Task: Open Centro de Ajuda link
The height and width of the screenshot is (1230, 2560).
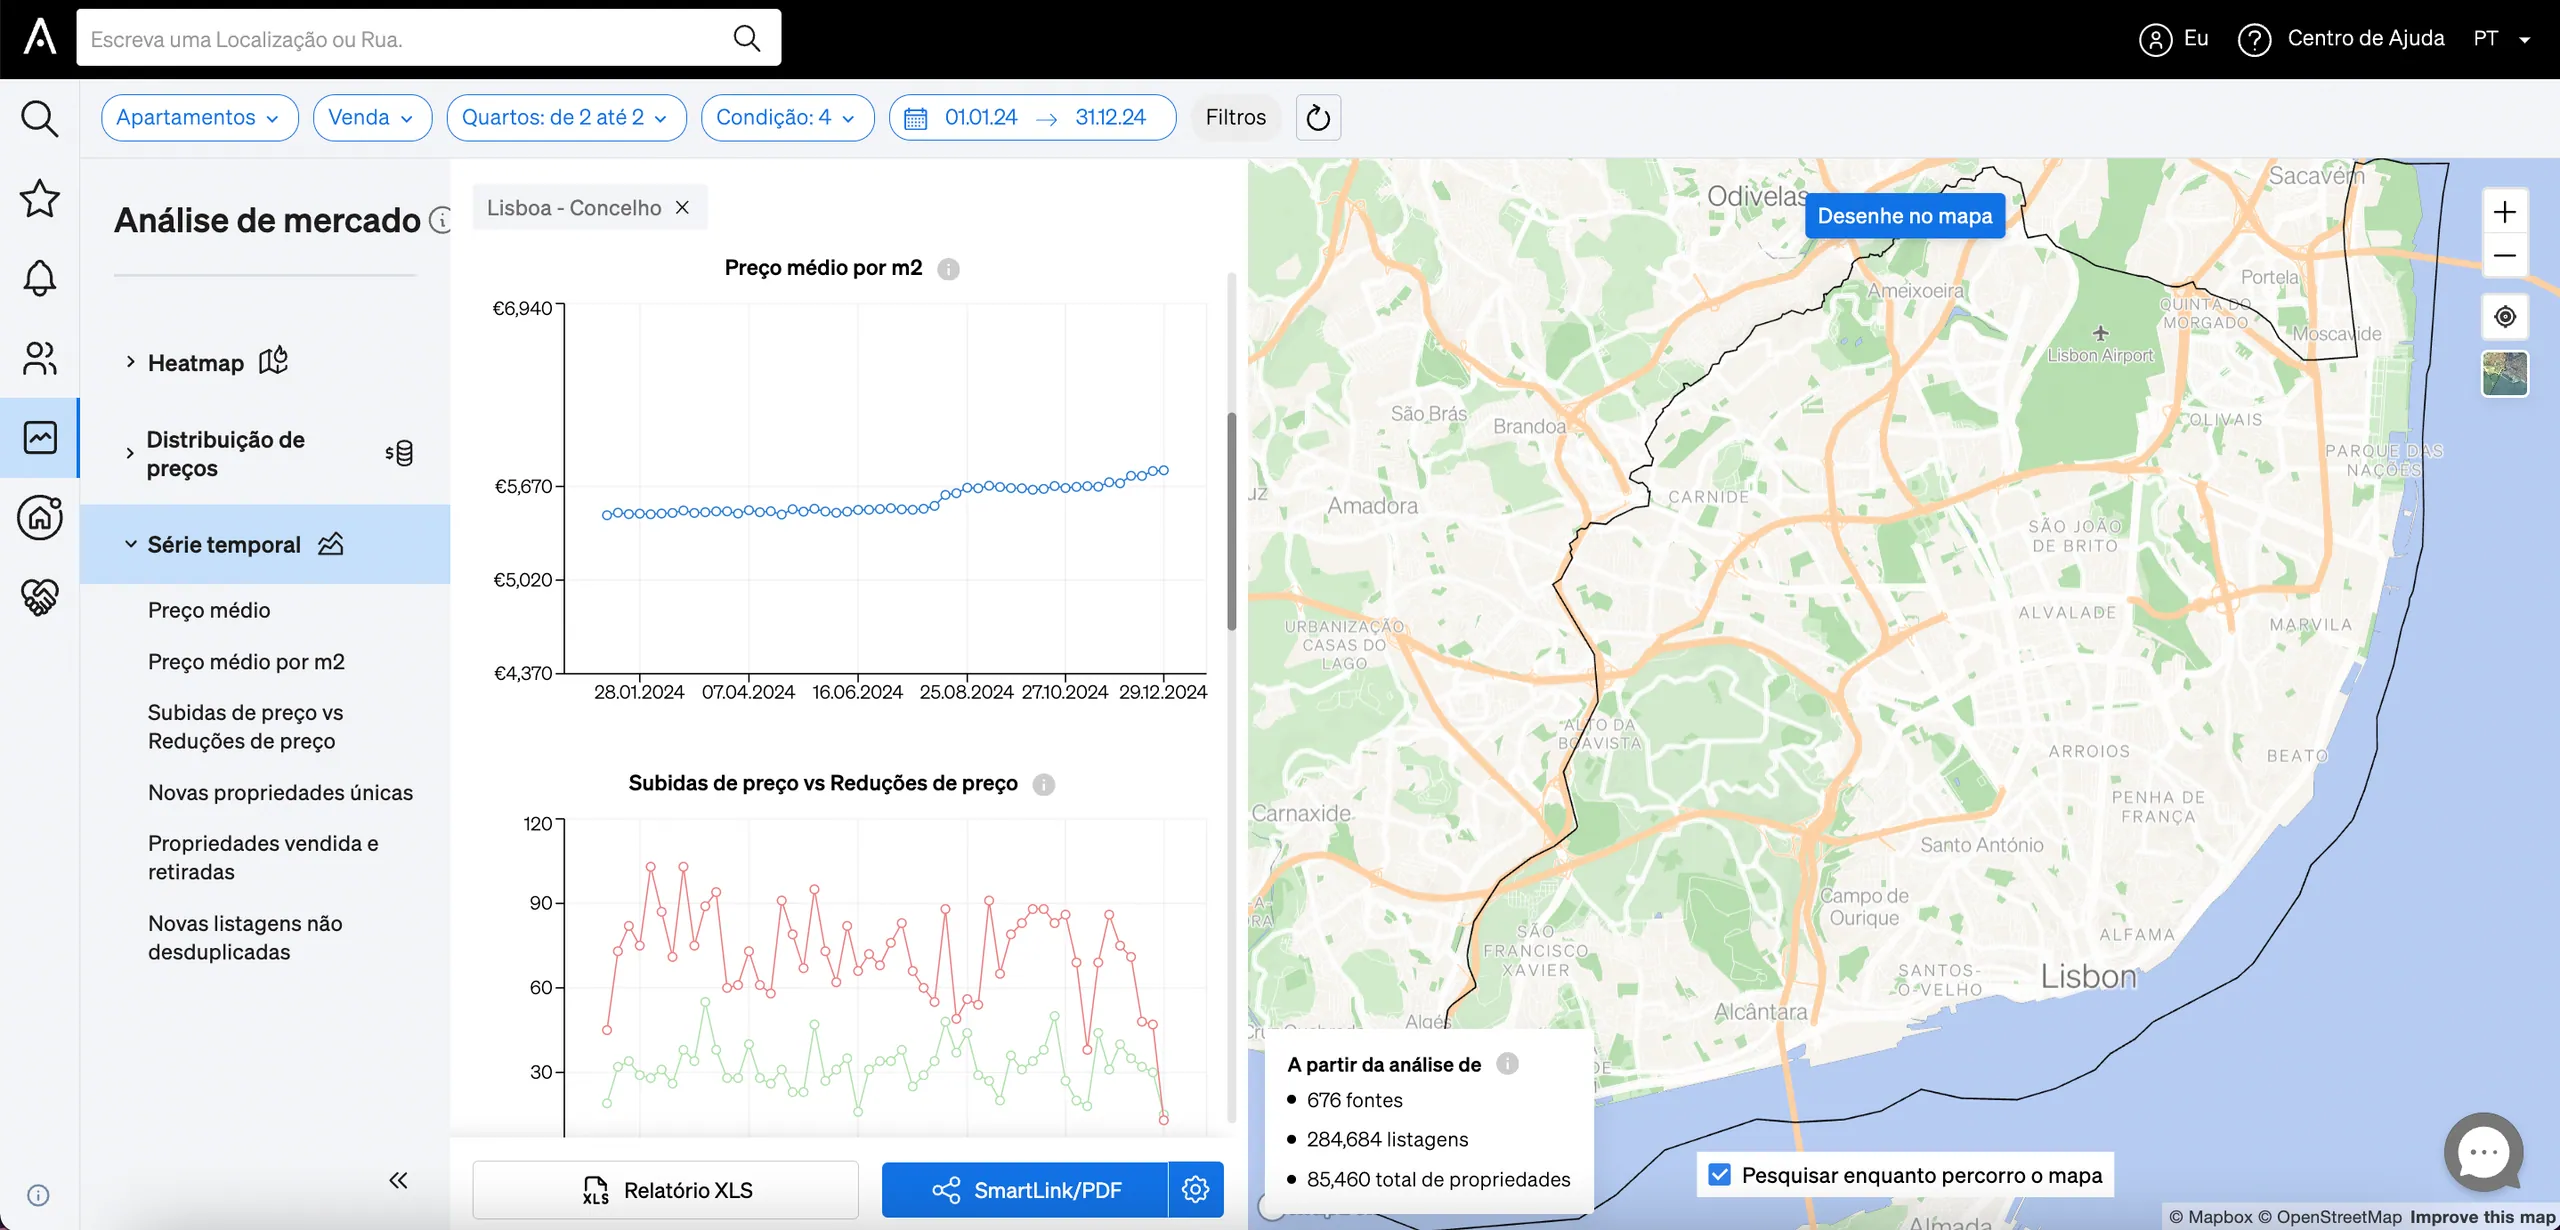Action: [x=2341, y=38]
